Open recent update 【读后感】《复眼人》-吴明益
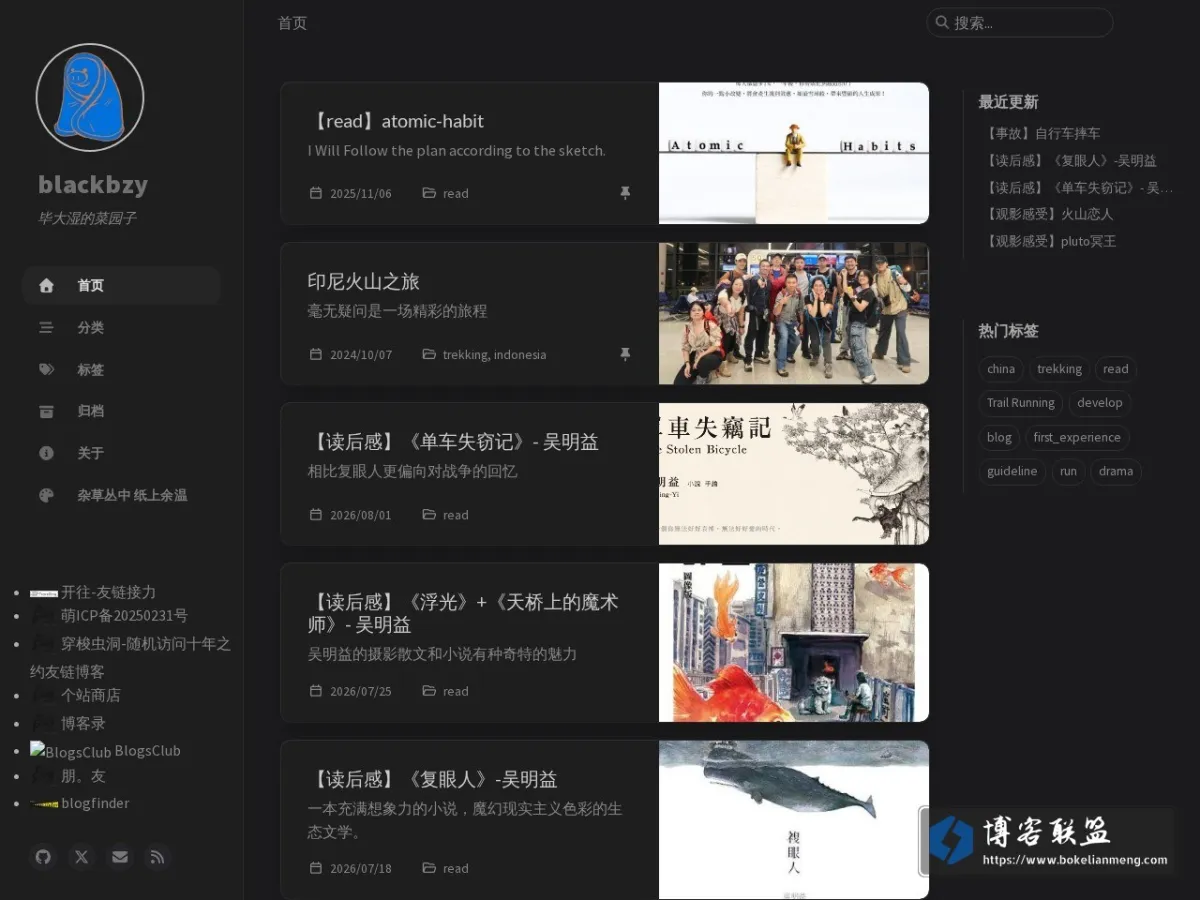This screenshot has height=900, width=1200. point(1070,160)
